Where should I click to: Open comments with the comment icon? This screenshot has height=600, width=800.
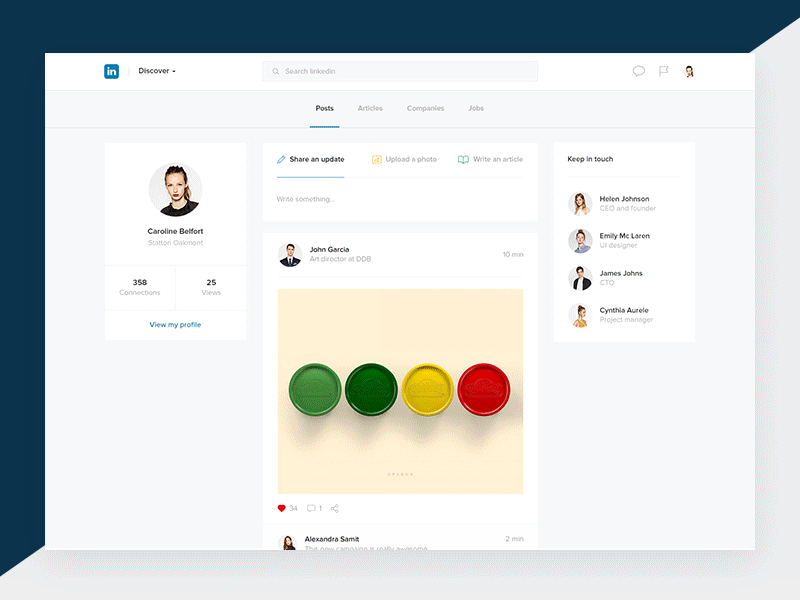[311, 508]
